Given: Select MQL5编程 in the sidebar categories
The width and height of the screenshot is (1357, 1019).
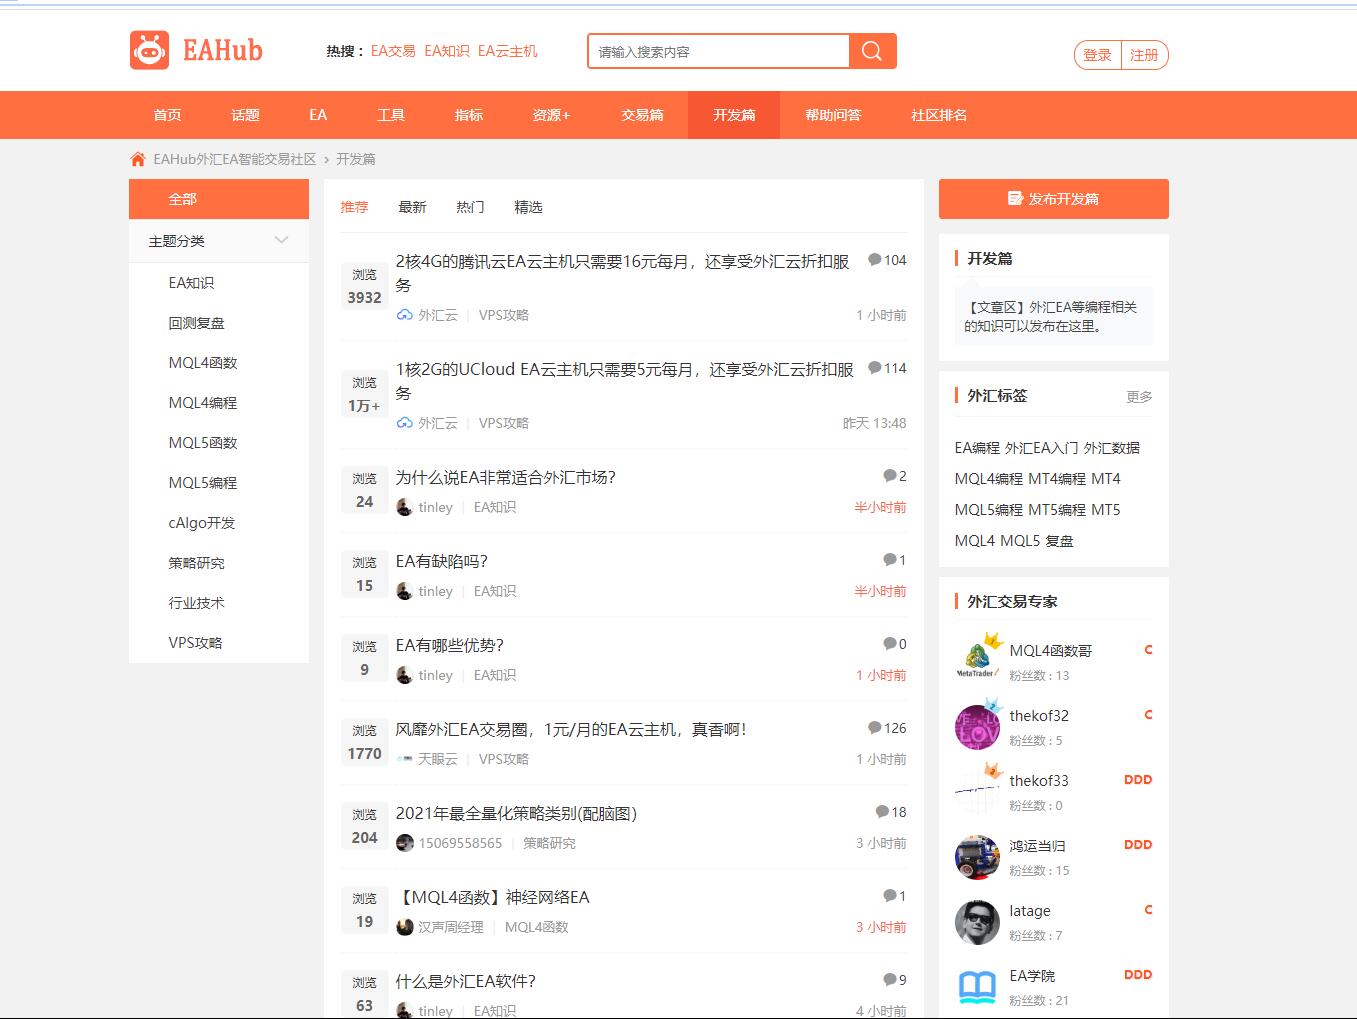Looking at the screenshot, I should pyautogui.click(x=203, y=483).
